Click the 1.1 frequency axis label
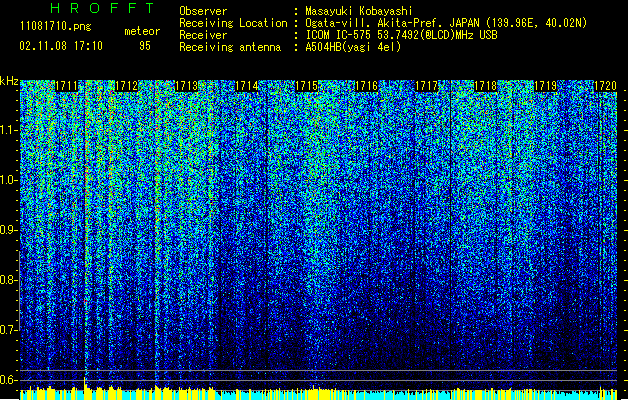The image size is (629, 400). point(9,130)
